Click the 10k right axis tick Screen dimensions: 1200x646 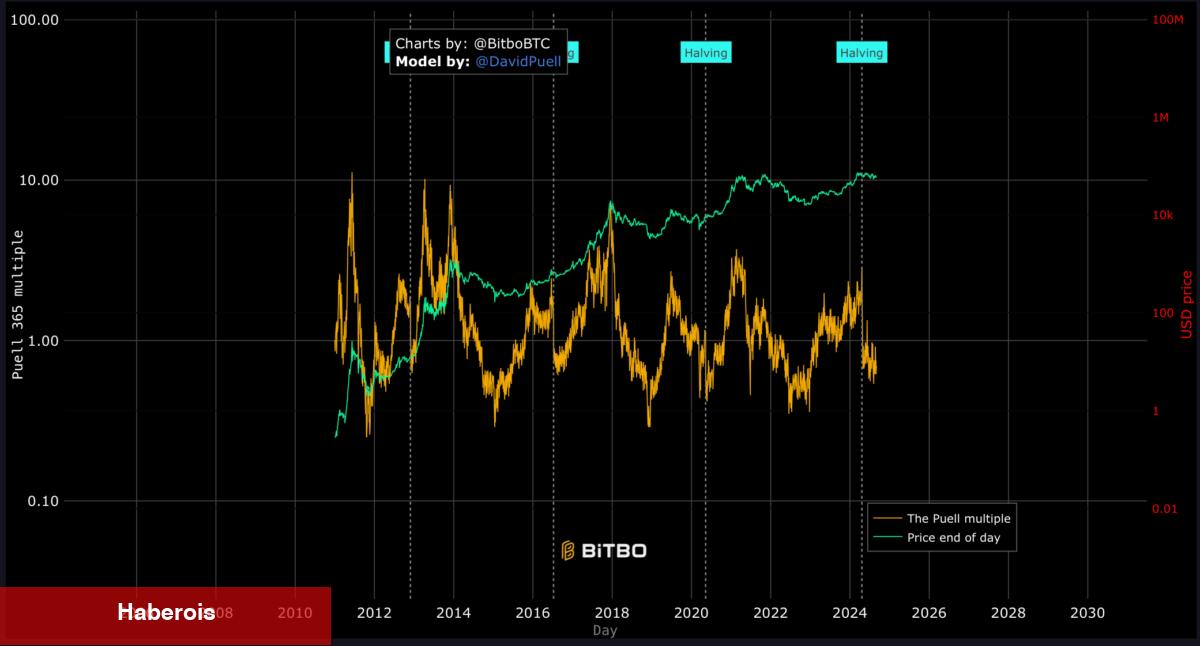point(1162,216)
